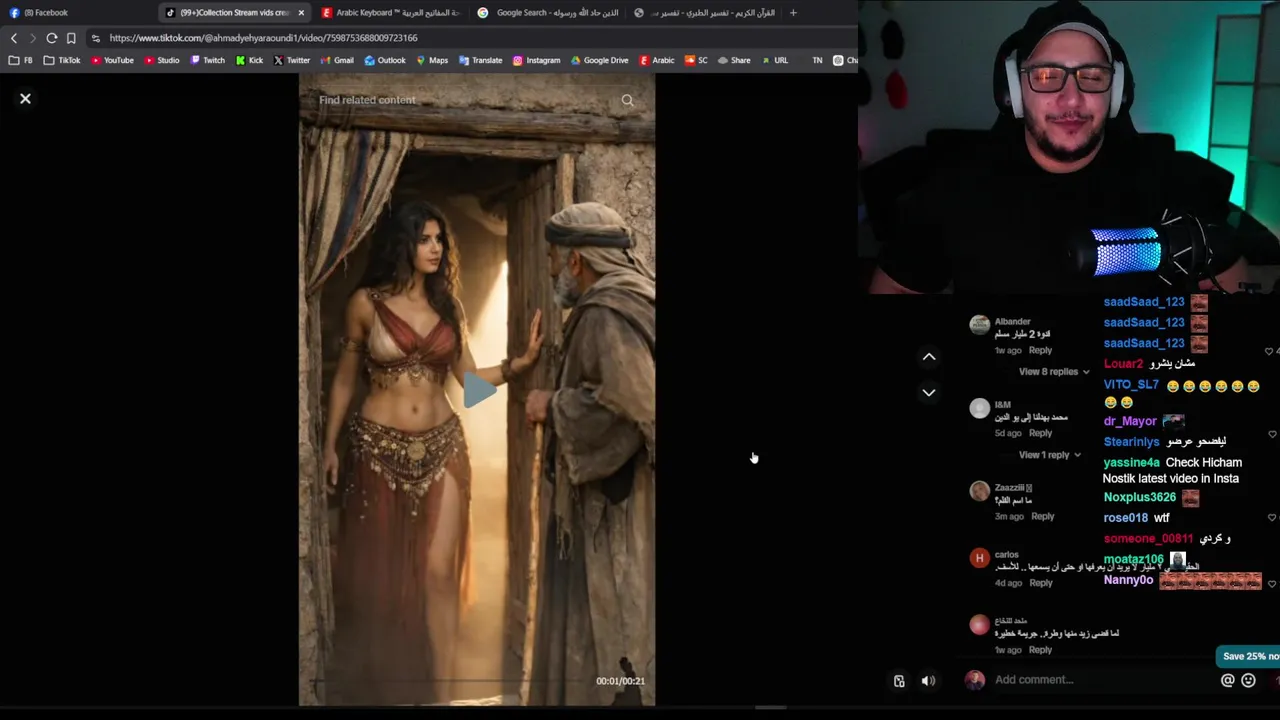Open the URL bookmark
This screenshot has width=1280, height=720.
point(774,60)
